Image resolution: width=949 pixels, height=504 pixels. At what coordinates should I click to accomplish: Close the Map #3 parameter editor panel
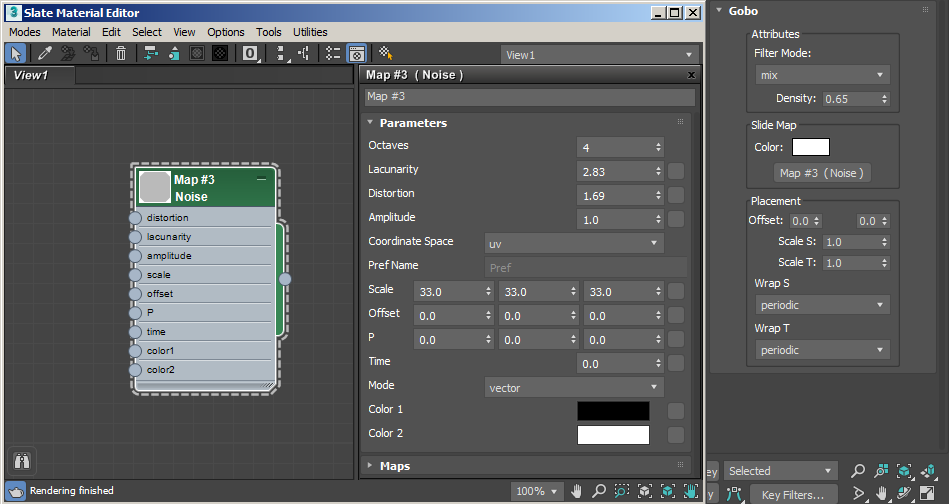pyautogui.click(x=691, y=75)
